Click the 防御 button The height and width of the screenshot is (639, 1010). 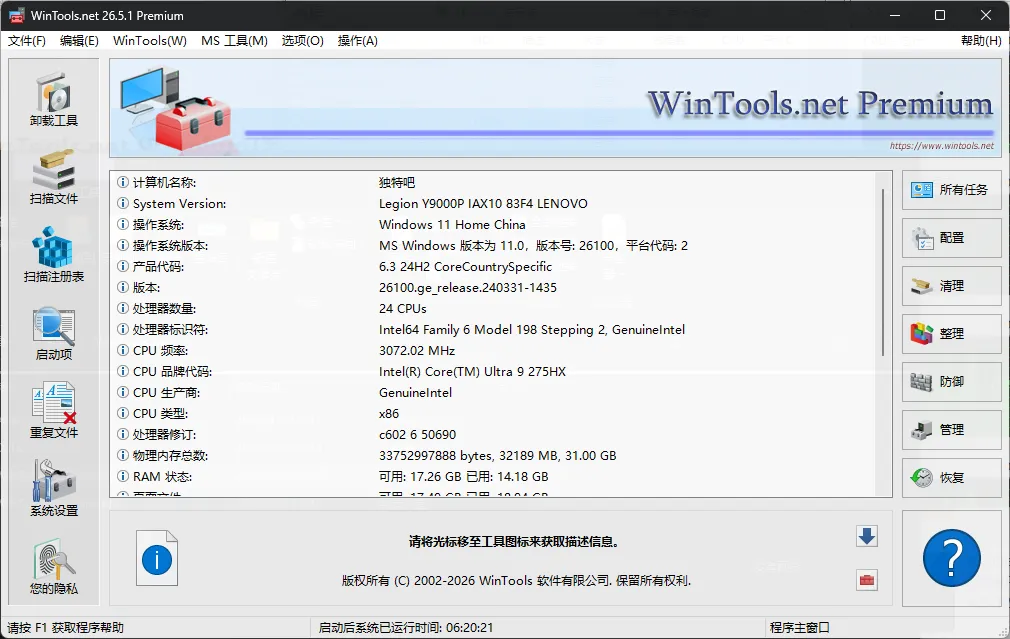point(951,381)
